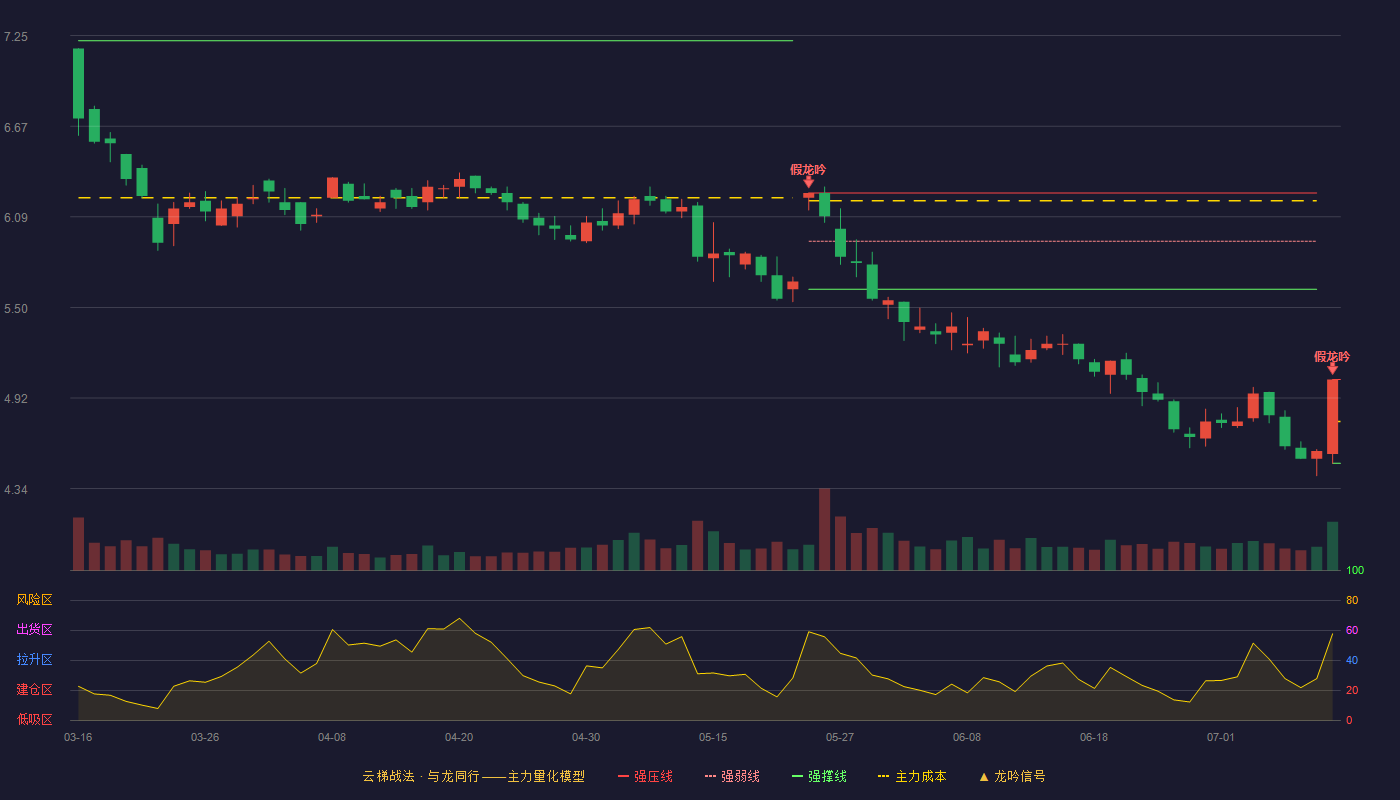Select the 建仓区 zone label
This screenshot has width=1400, height=800.
click(x=35, y=690)
